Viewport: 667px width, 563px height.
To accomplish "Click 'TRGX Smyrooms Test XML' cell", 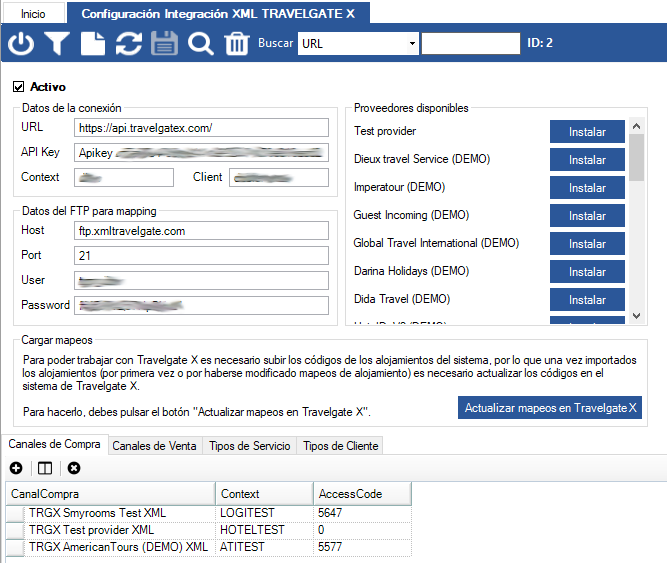I will (120, 513).
